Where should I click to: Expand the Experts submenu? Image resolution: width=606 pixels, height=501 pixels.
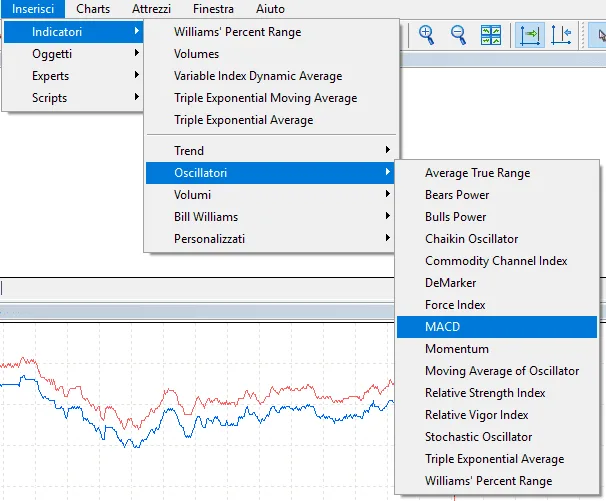(73, 76)
